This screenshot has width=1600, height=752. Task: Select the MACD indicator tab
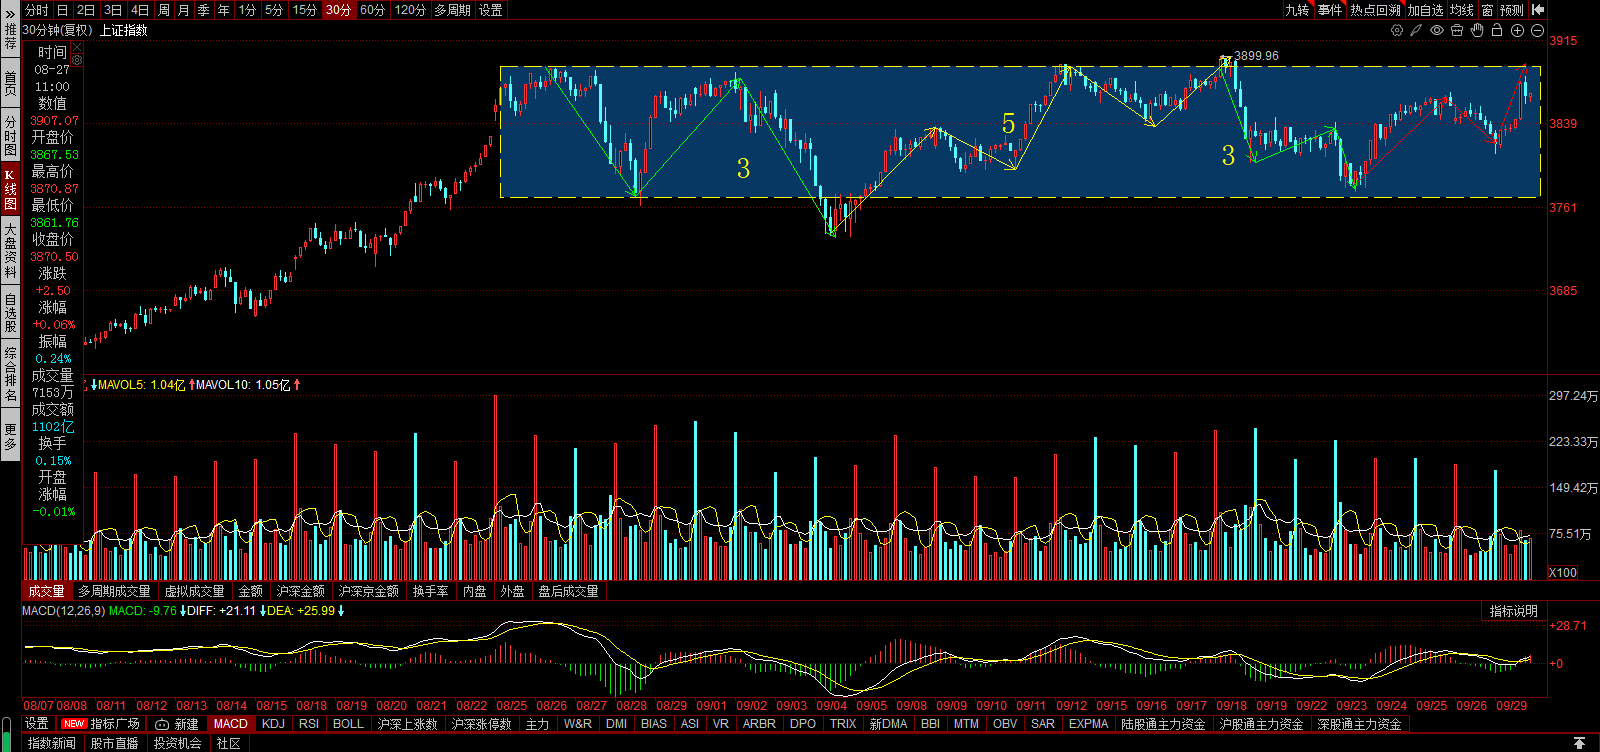(230, 724)
